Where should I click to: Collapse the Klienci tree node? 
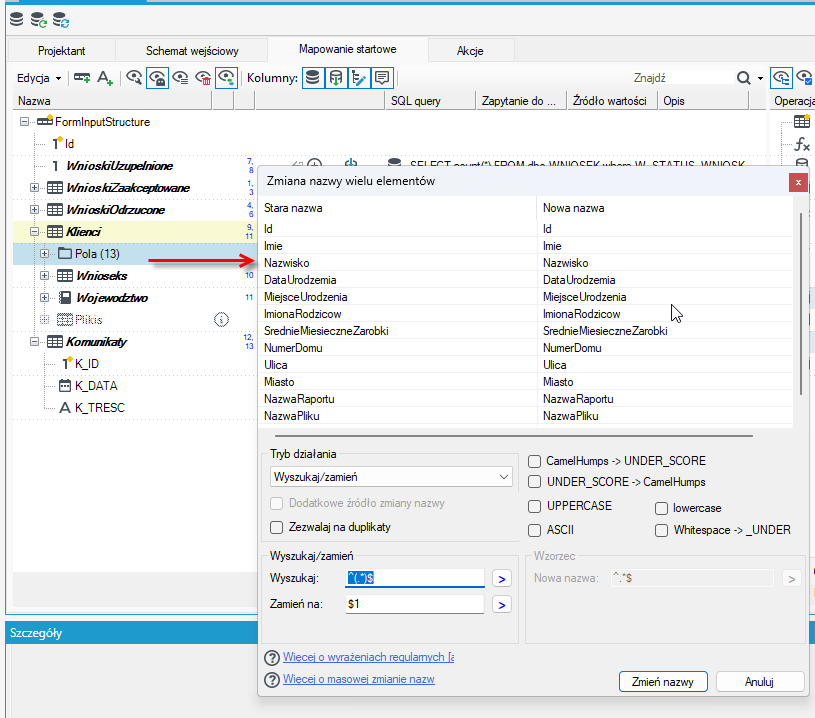point(34,232)
